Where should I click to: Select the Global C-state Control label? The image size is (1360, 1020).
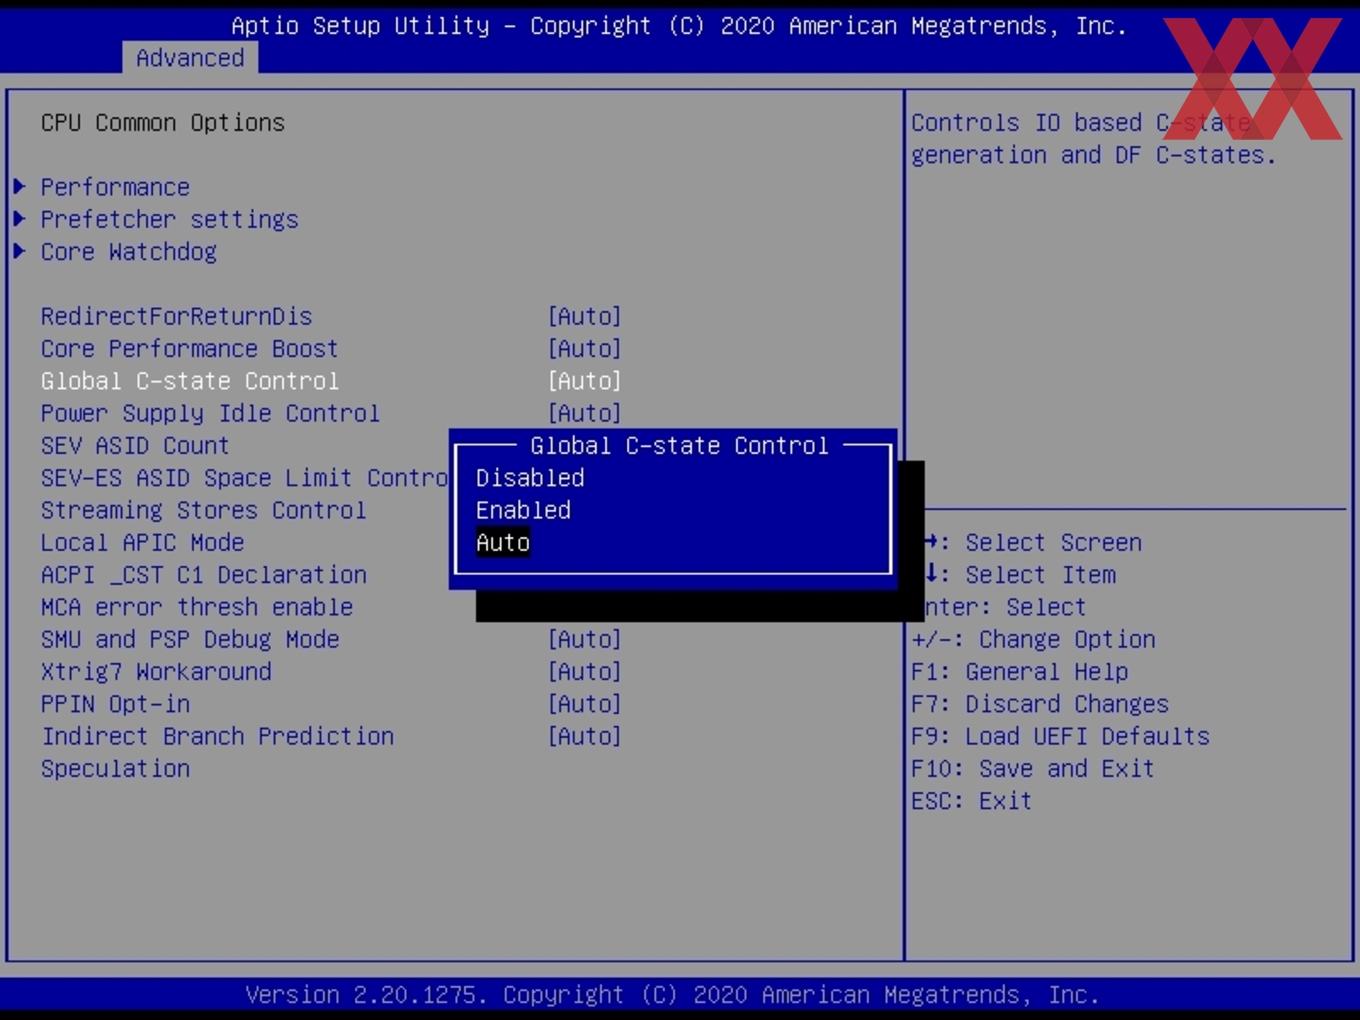189,381
